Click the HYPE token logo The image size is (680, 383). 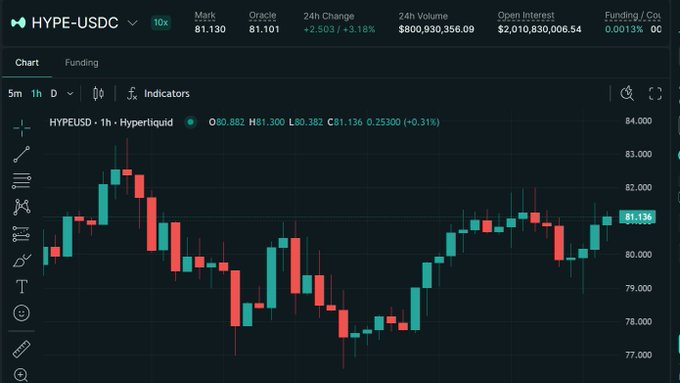[x=18, y=23]
